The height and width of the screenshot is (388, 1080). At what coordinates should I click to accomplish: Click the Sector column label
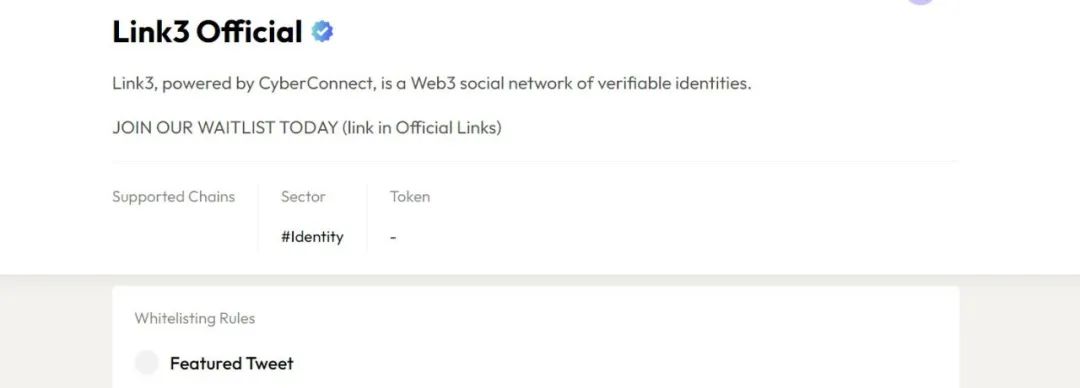click(303, 196)
